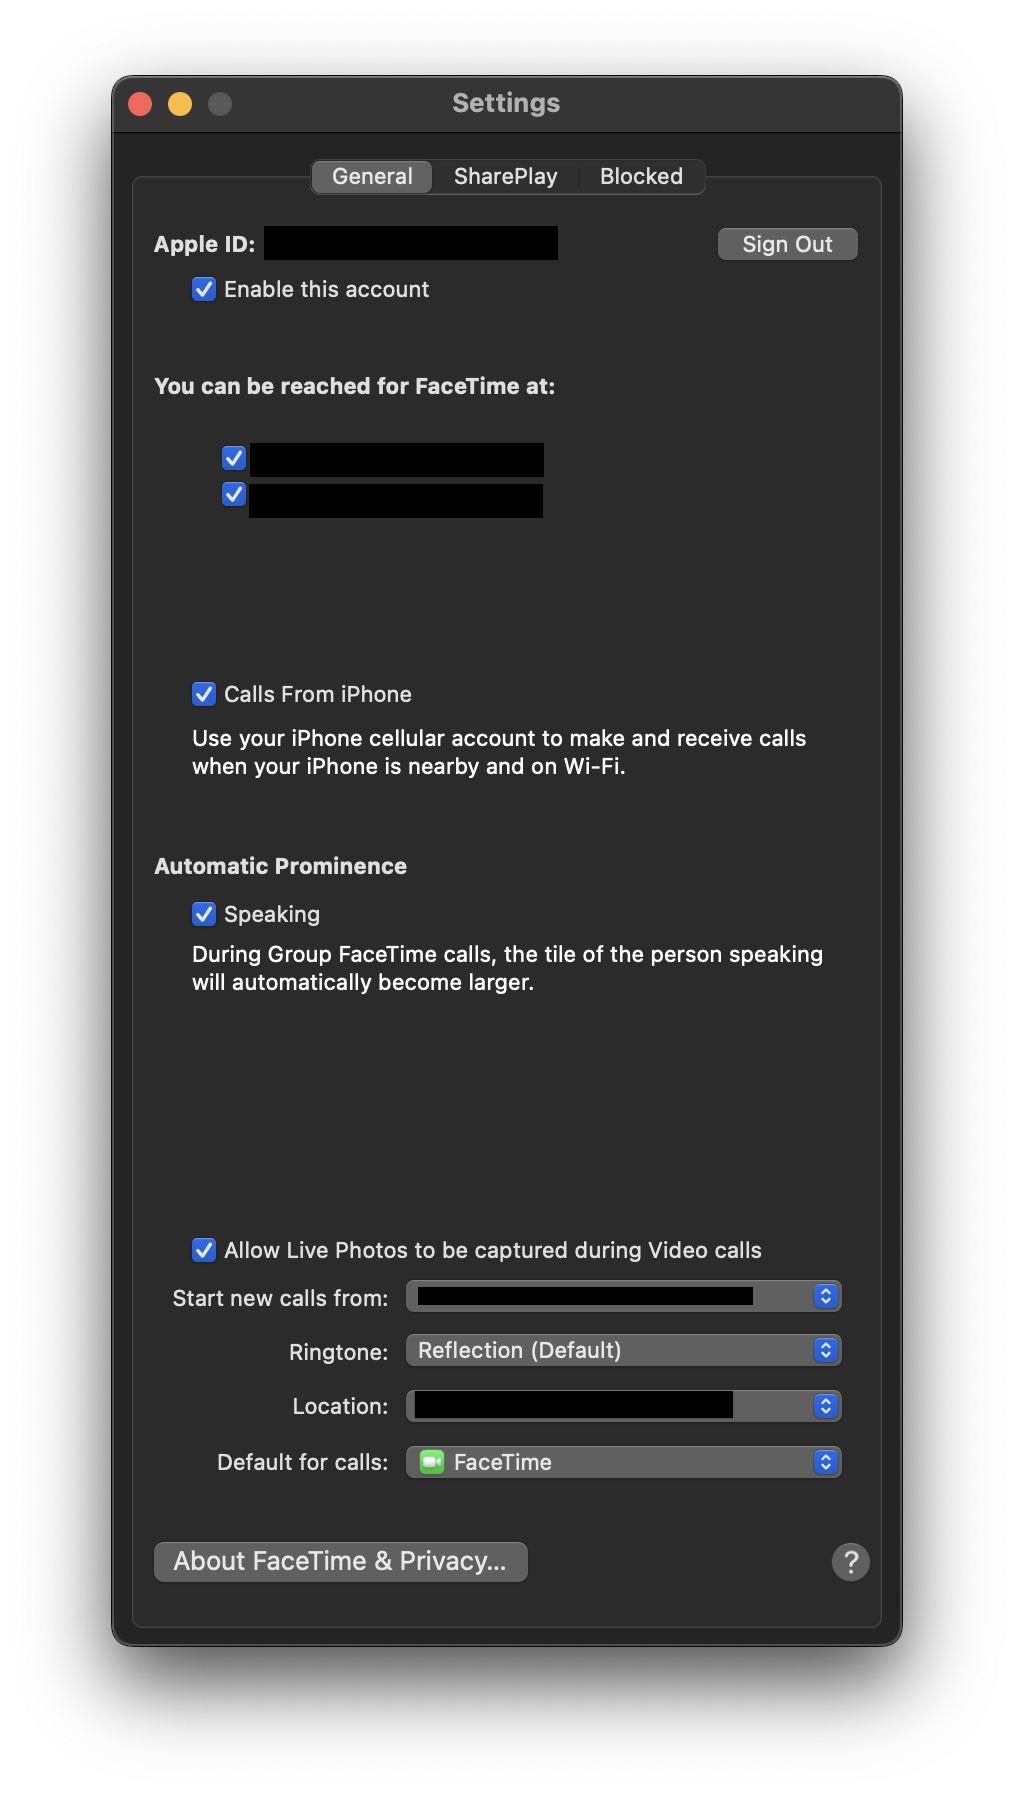
Task: Uncheck Enable this account
Action: click(204, 289)
